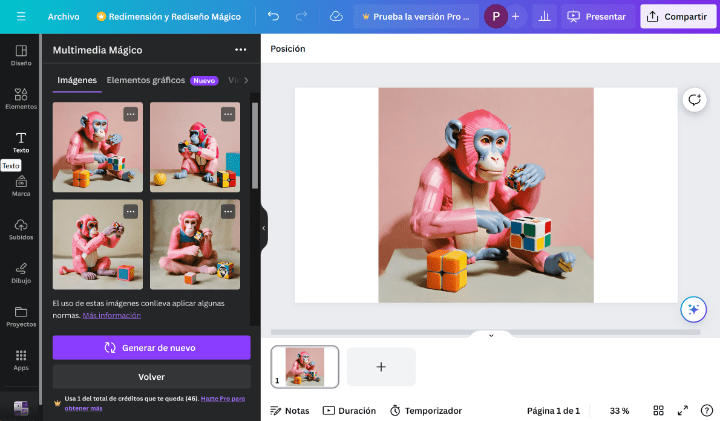Add collaborator with plus icon
The height and width of the screenshot is (421, 720).
coord(516,17)
